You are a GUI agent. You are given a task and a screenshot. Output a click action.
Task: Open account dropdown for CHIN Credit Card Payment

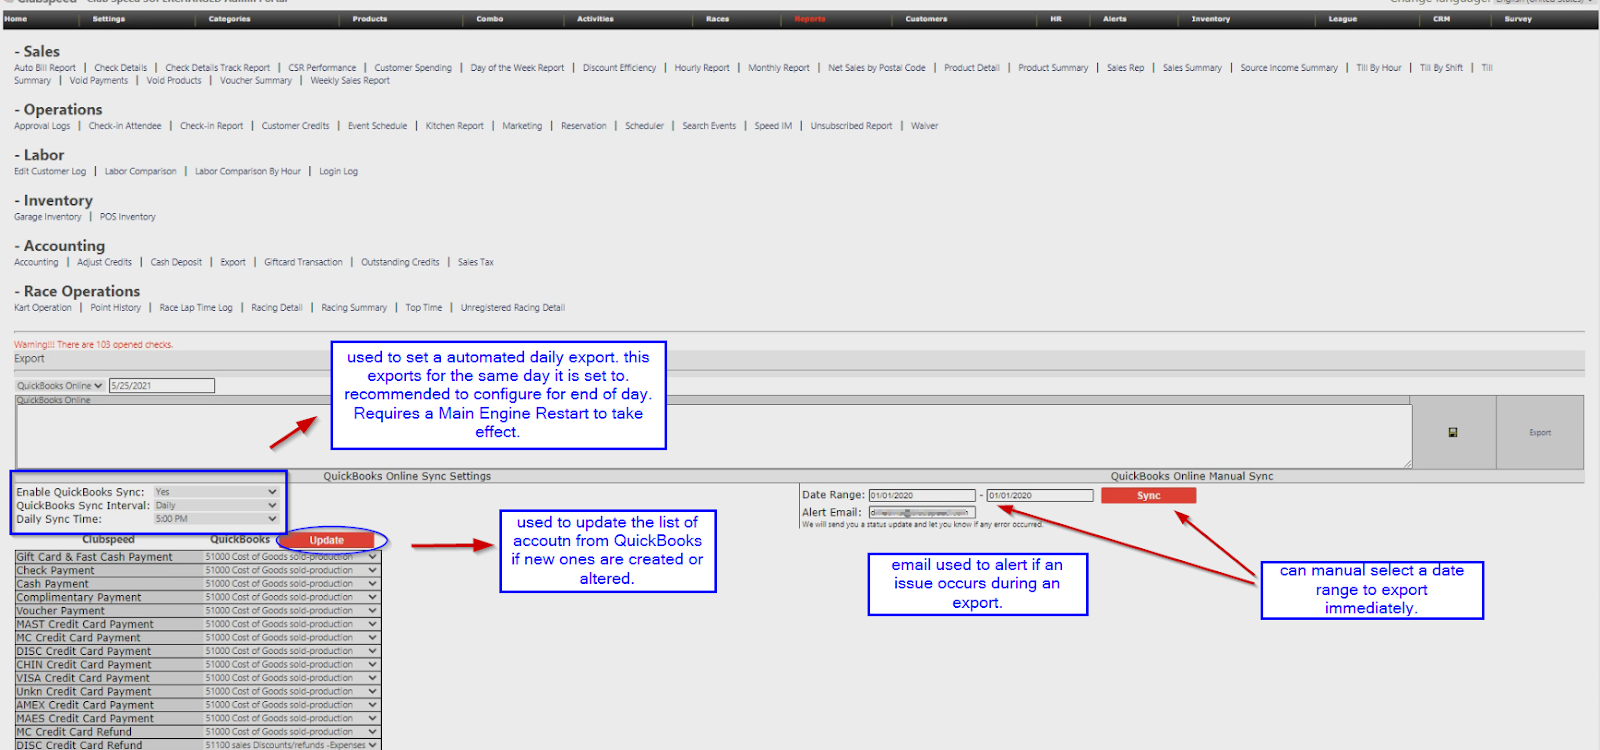(x=292, y=665)
